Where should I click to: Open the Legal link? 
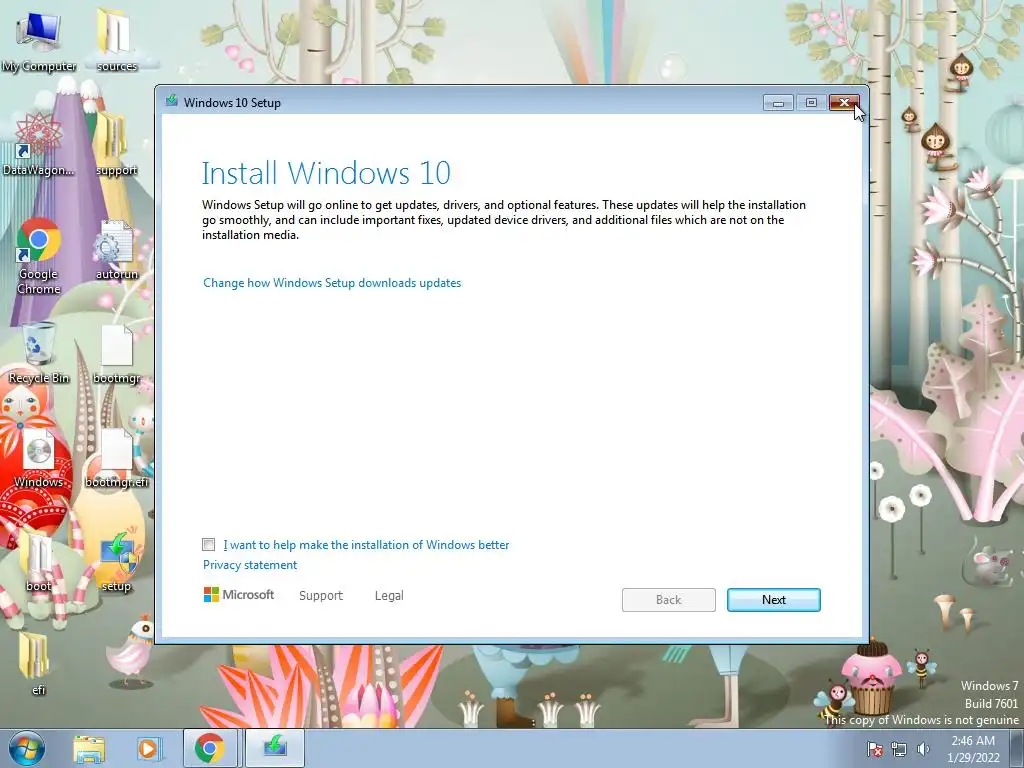coord(389,596)
